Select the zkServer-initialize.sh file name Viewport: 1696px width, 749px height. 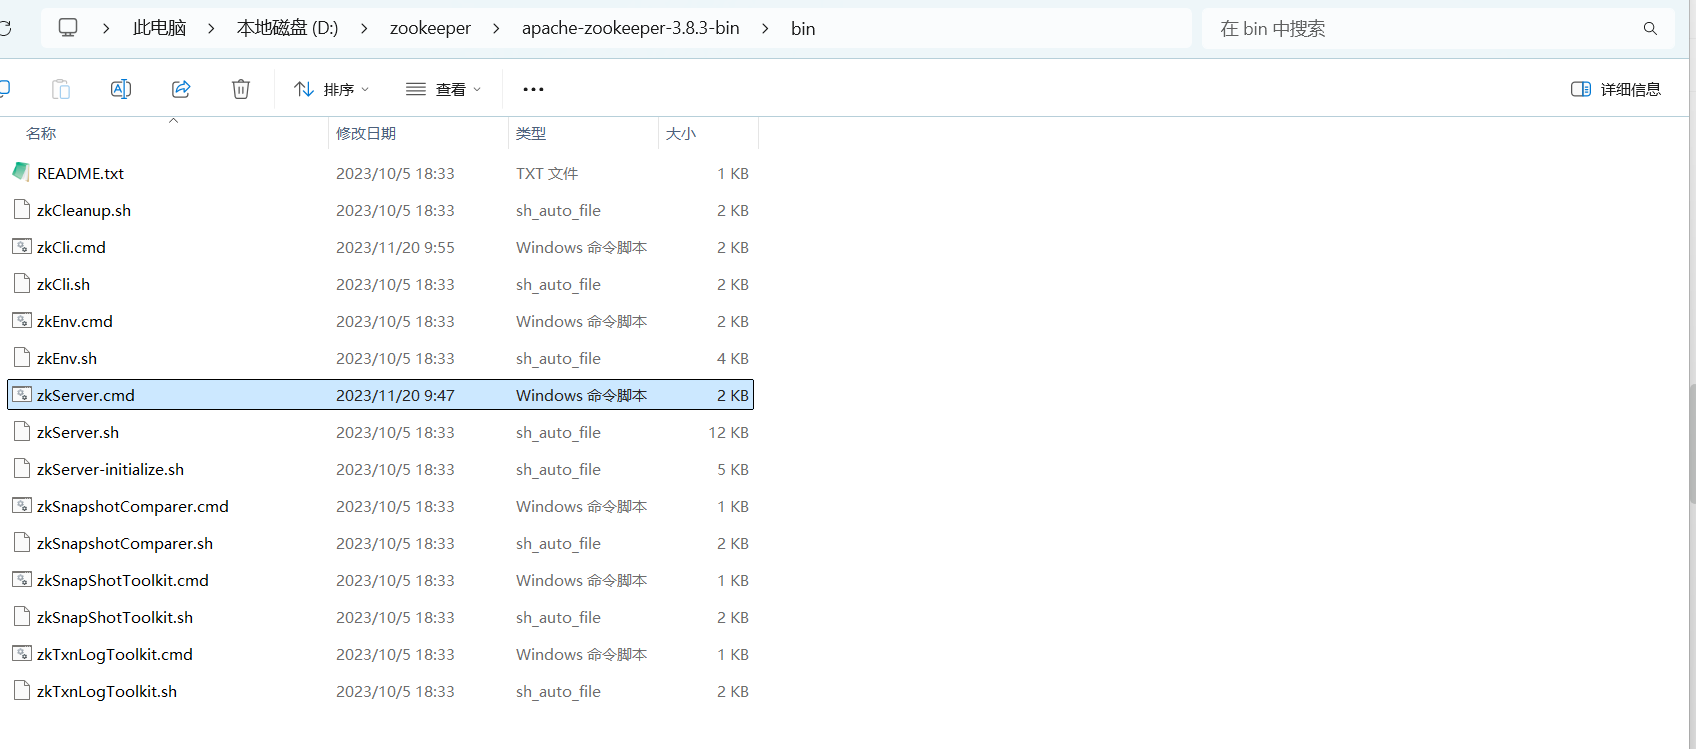pyautogui.click(x=110, y=469)
